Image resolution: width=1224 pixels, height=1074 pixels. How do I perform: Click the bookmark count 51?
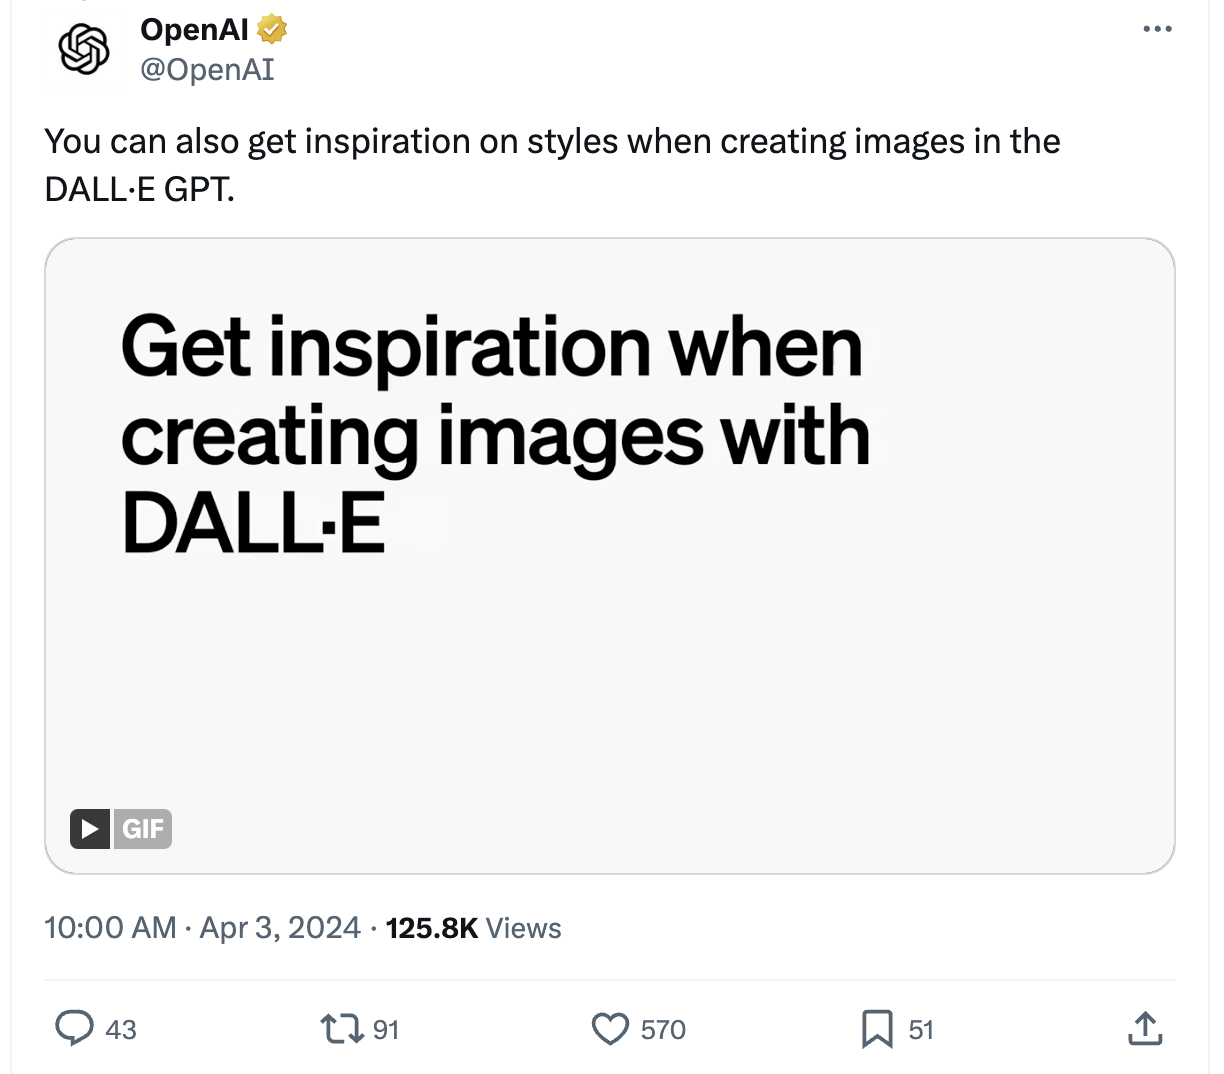tap(921, 1030)
